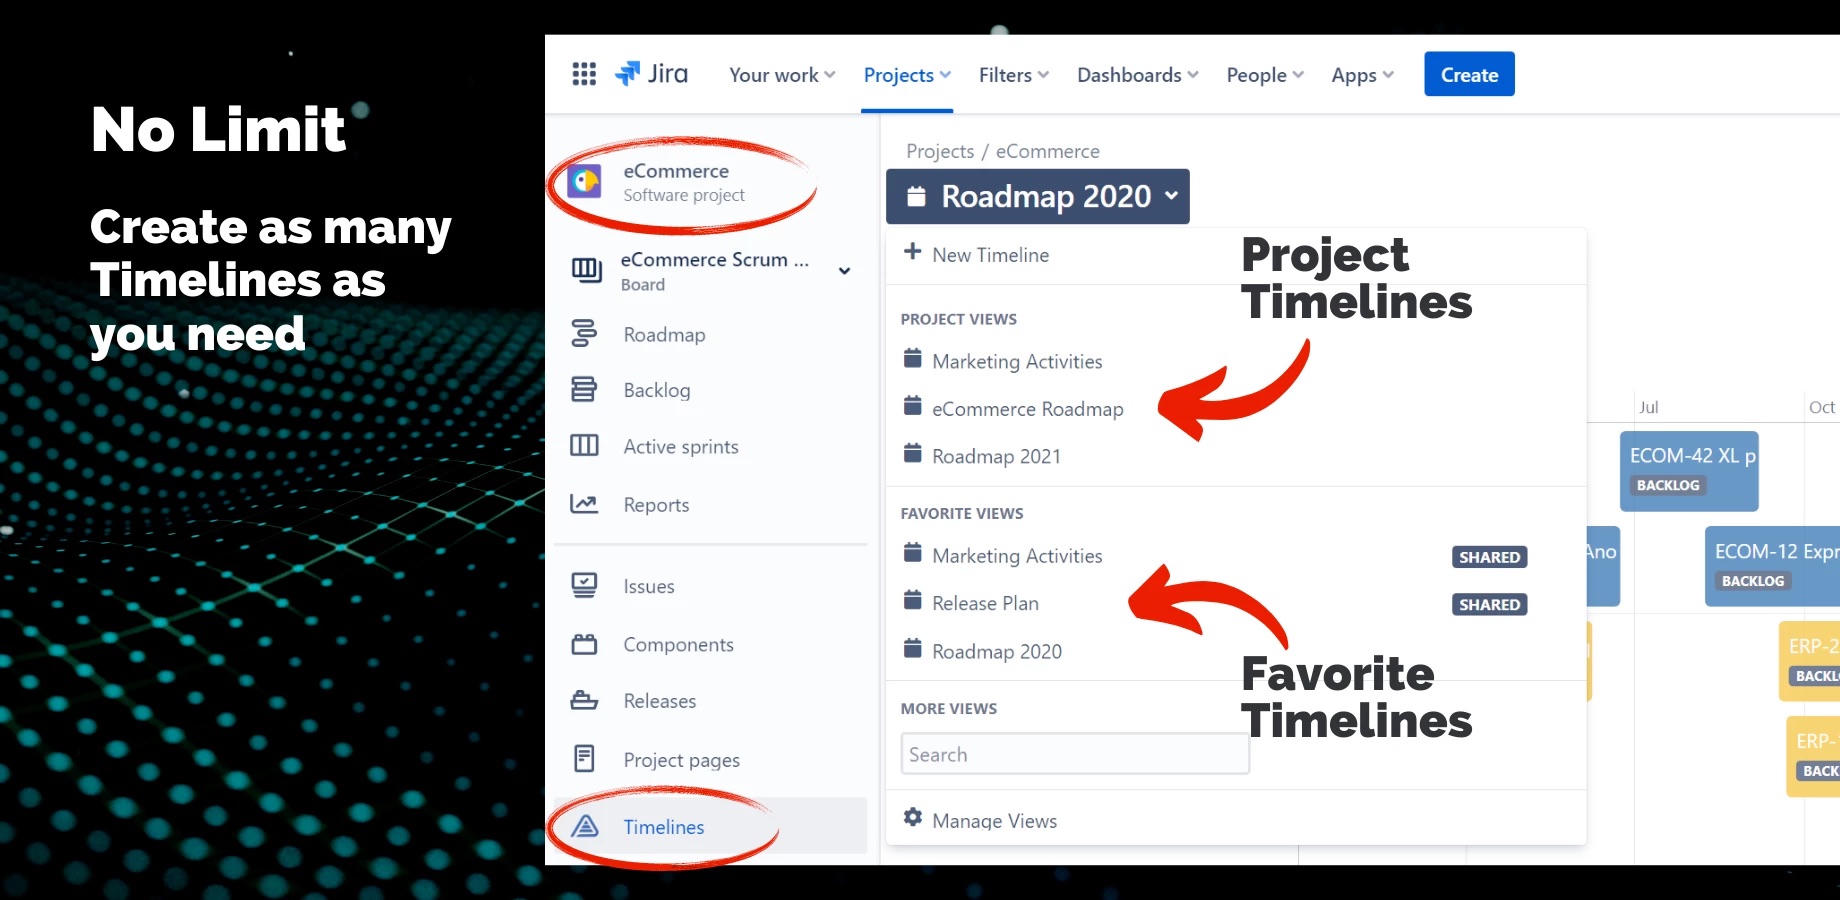Click the Jul month header label
The height and width of the screenshot is (900, 1840).
coord(1649,407)
